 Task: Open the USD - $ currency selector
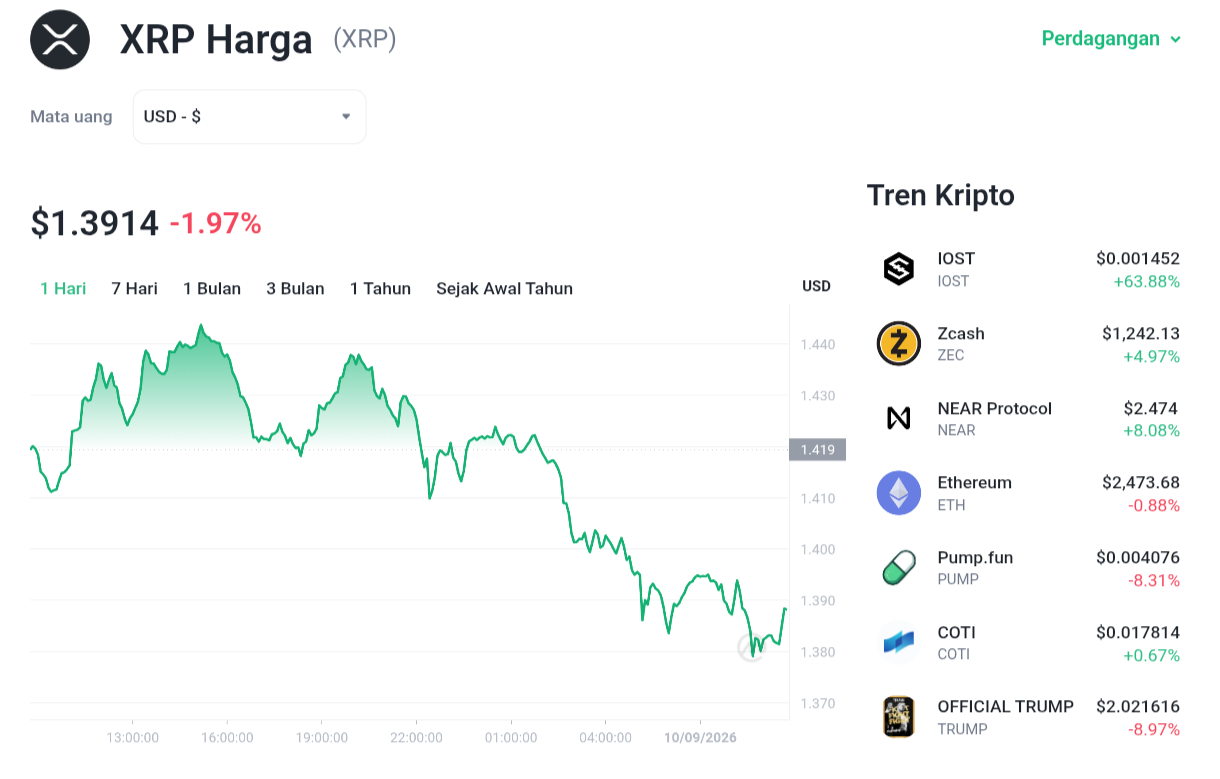(x=249, y=117)
